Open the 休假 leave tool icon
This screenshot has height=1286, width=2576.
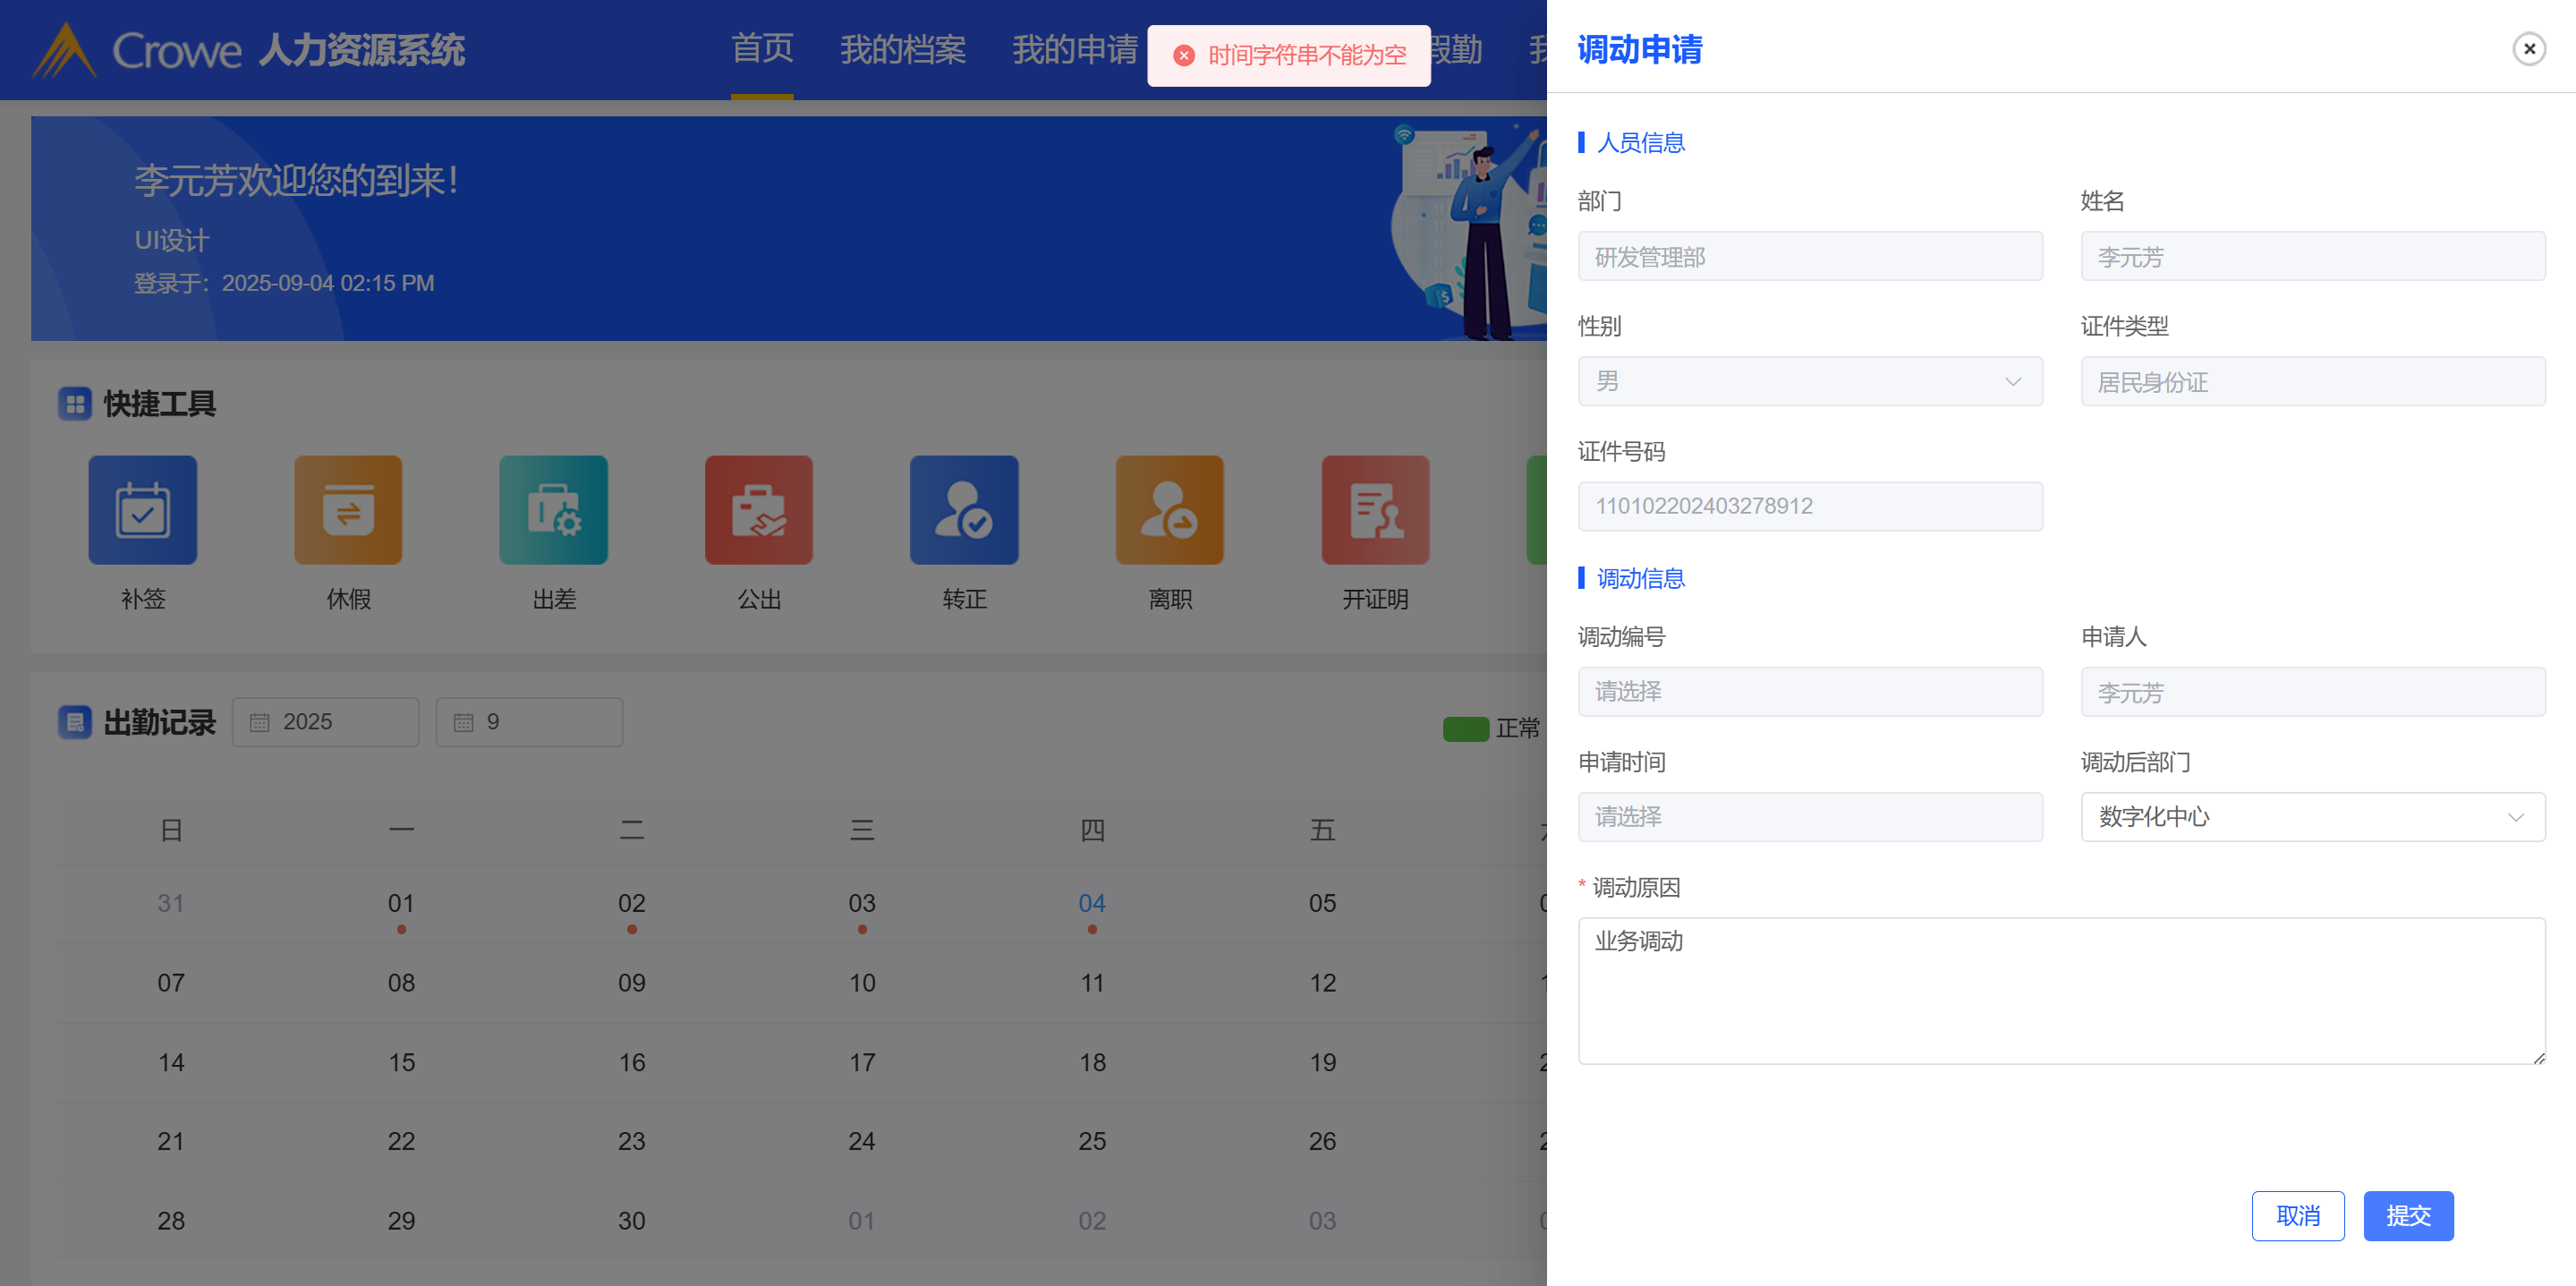click(x=348, y=510)
